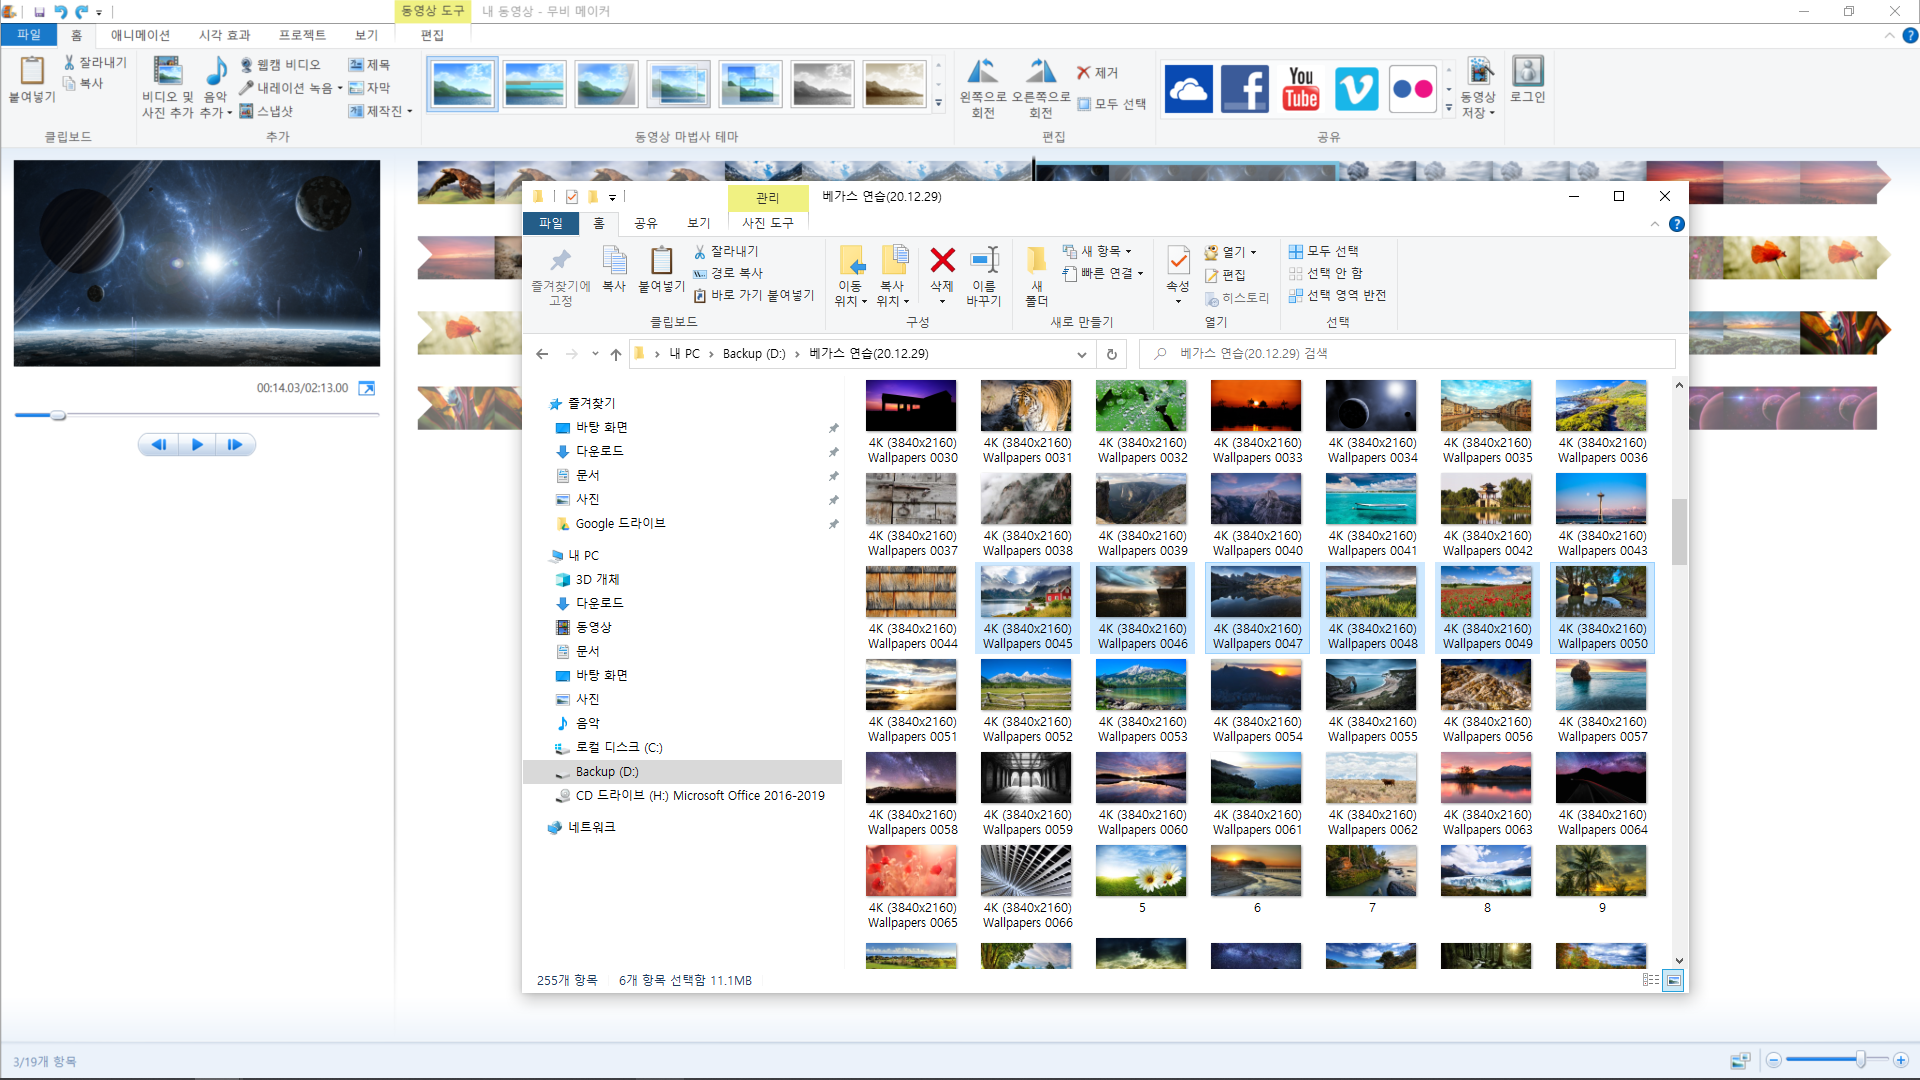Image resolution: width=1920 pixels, height=1080 pixels.
Task: Click the Facebook share icon
Action: coord(1244,88)
